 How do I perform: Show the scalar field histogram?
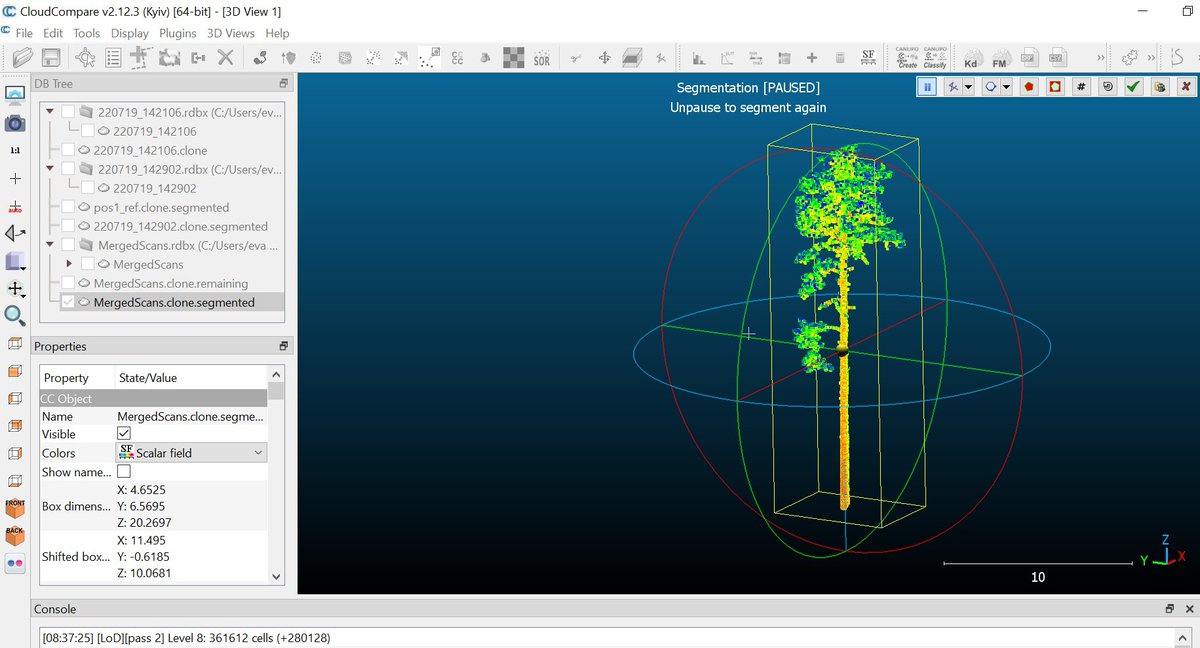click(698, 58)
